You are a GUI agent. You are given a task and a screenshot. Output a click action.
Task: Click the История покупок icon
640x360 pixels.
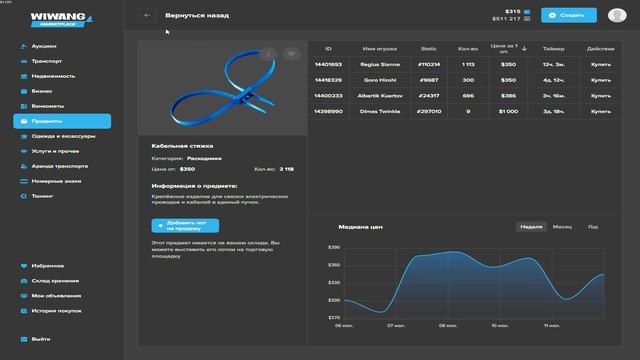click(24, 311)
